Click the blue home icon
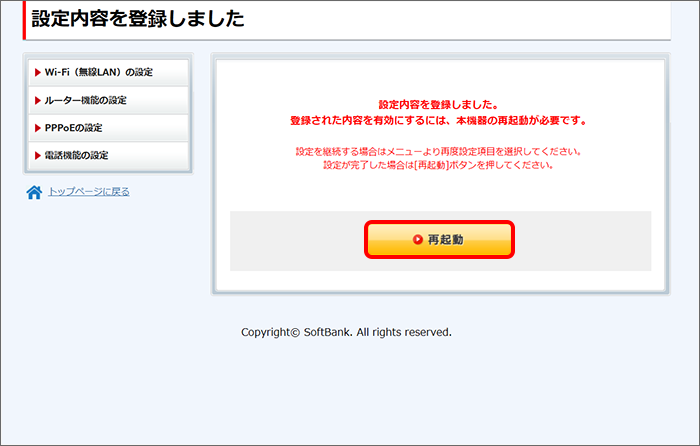This screenshot has width=700, height=446. tap(34, 192)
